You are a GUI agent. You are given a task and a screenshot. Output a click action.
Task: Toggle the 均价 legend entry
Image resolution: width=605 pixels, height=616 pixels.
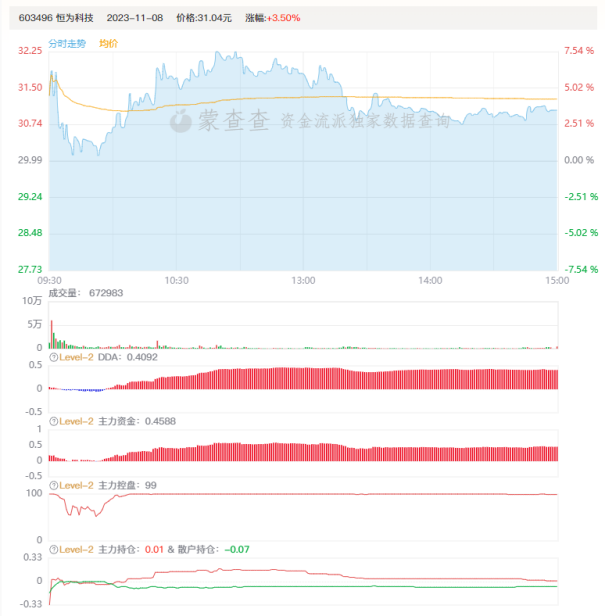108,44
